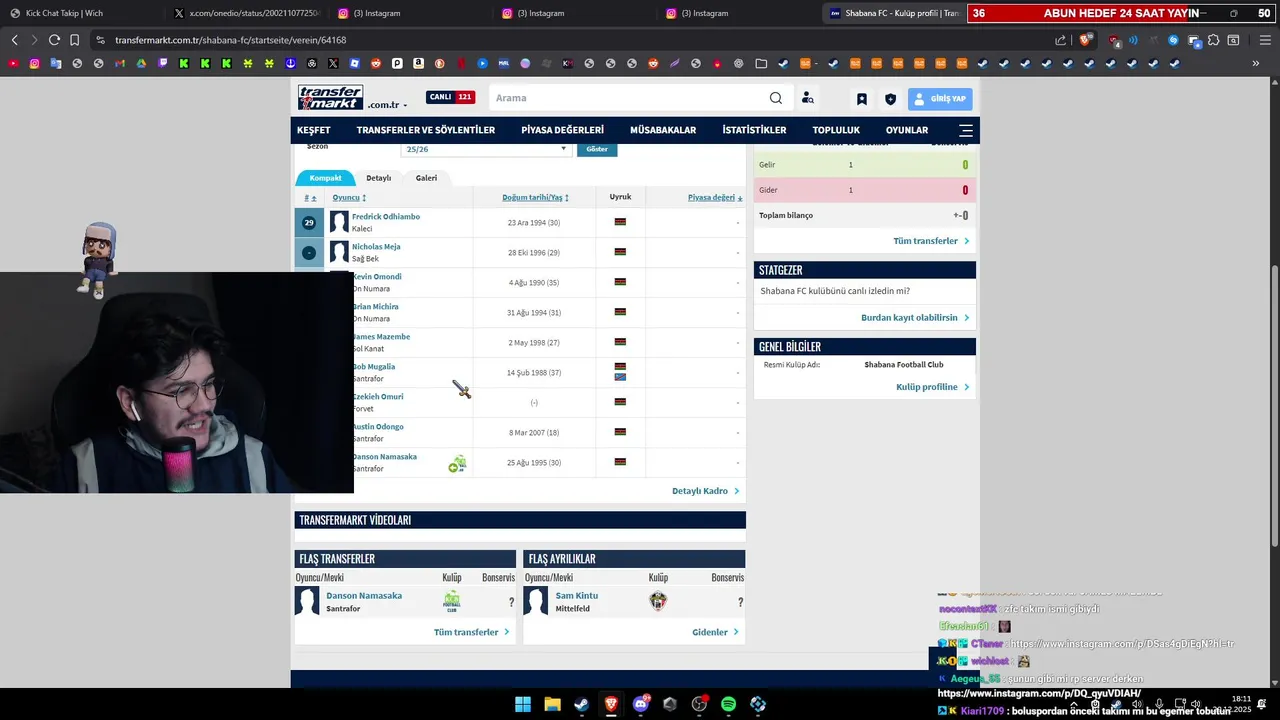Sort squad by Piyasa değeri column
This screenshot has width=1280, height=720.
(x=715, y=198)
